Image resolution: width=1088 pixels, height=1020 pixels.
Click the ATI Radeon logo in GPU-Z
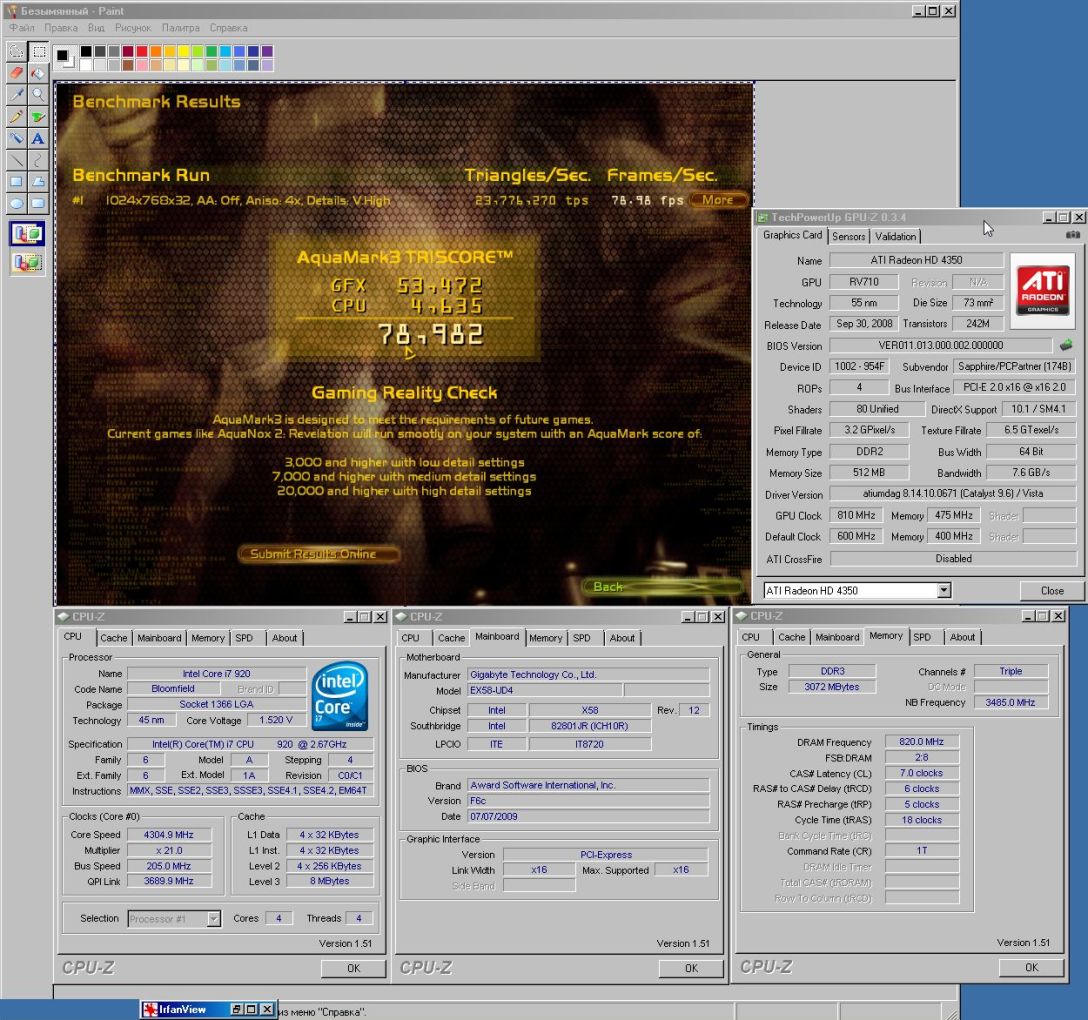pyautogui.click(x=1042, y=290)
